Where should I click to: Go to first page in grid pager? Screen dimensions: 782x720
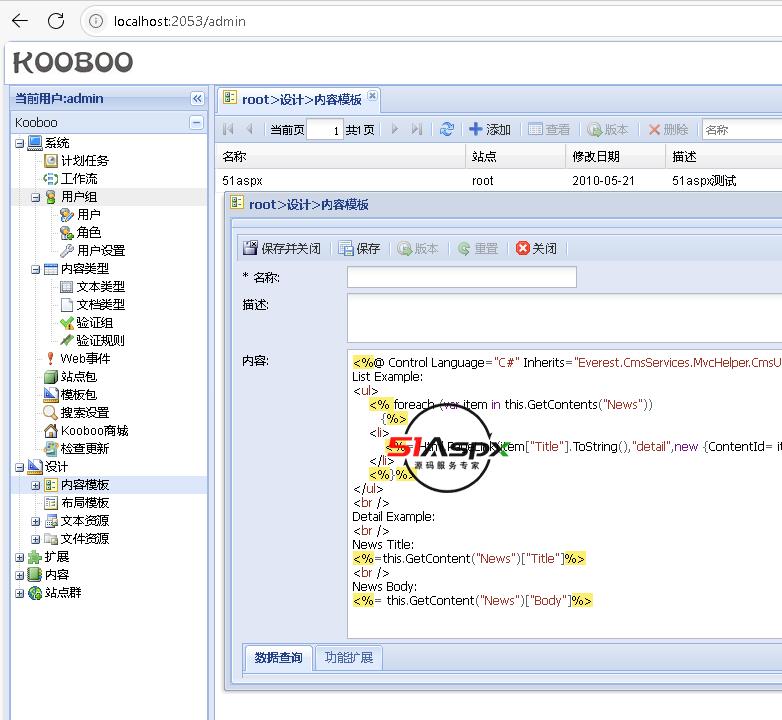228,129
